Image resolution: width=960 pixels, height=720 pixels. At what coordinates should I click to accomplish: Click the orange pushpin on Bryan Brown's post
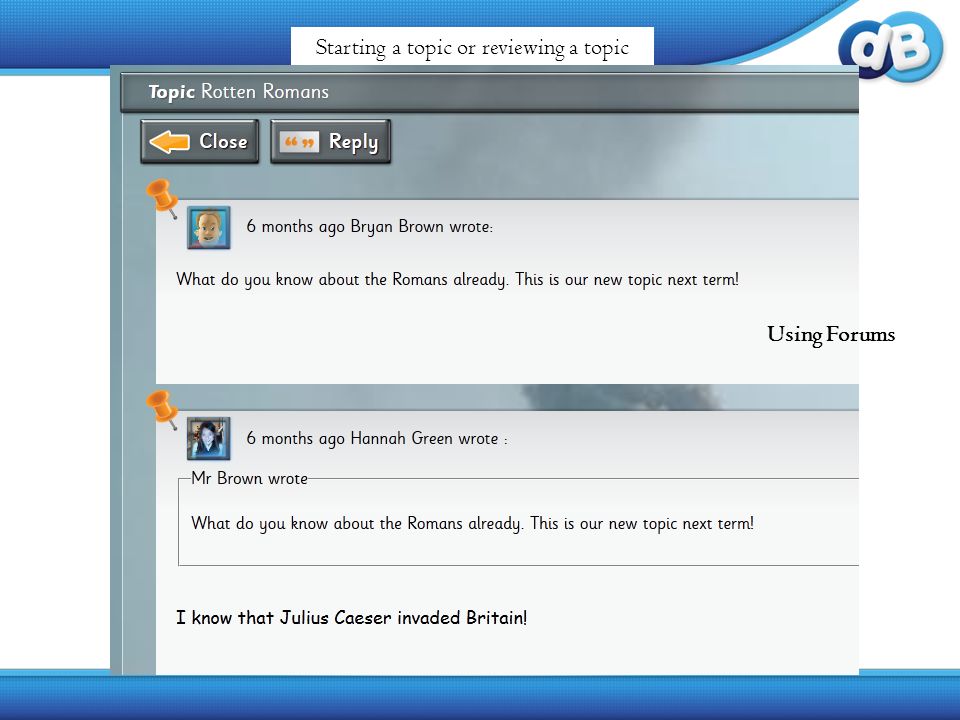[163, 198]
